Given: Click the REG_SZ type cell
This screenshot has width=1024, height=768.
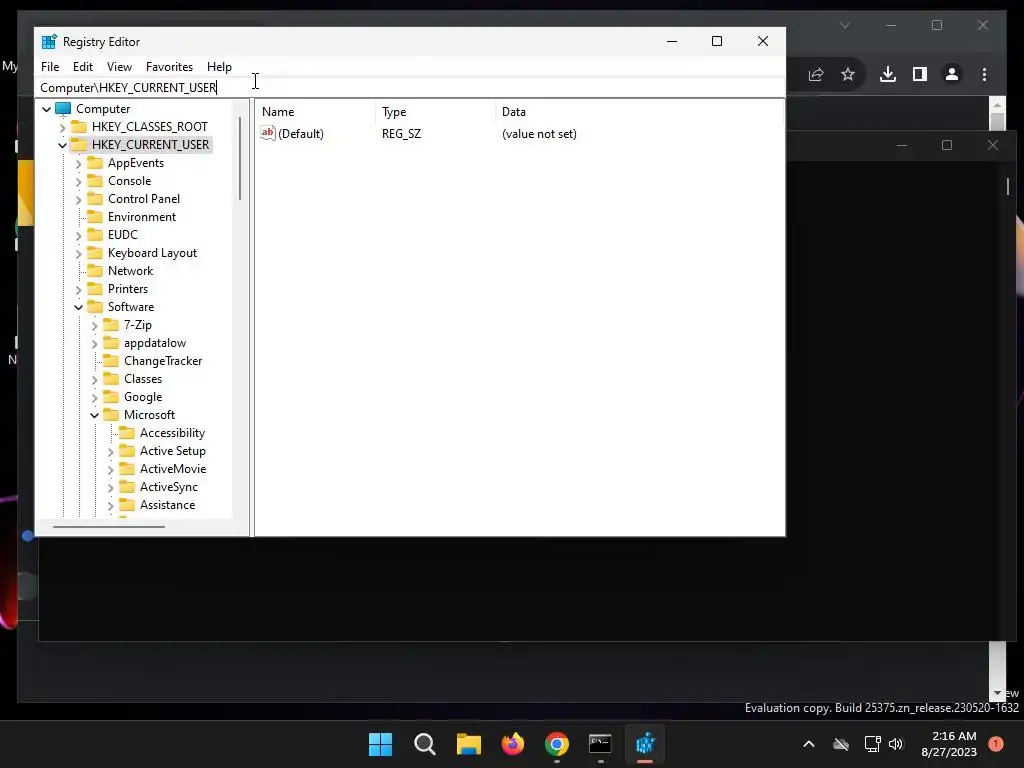Looking at the screenshot, I should 402,134.
